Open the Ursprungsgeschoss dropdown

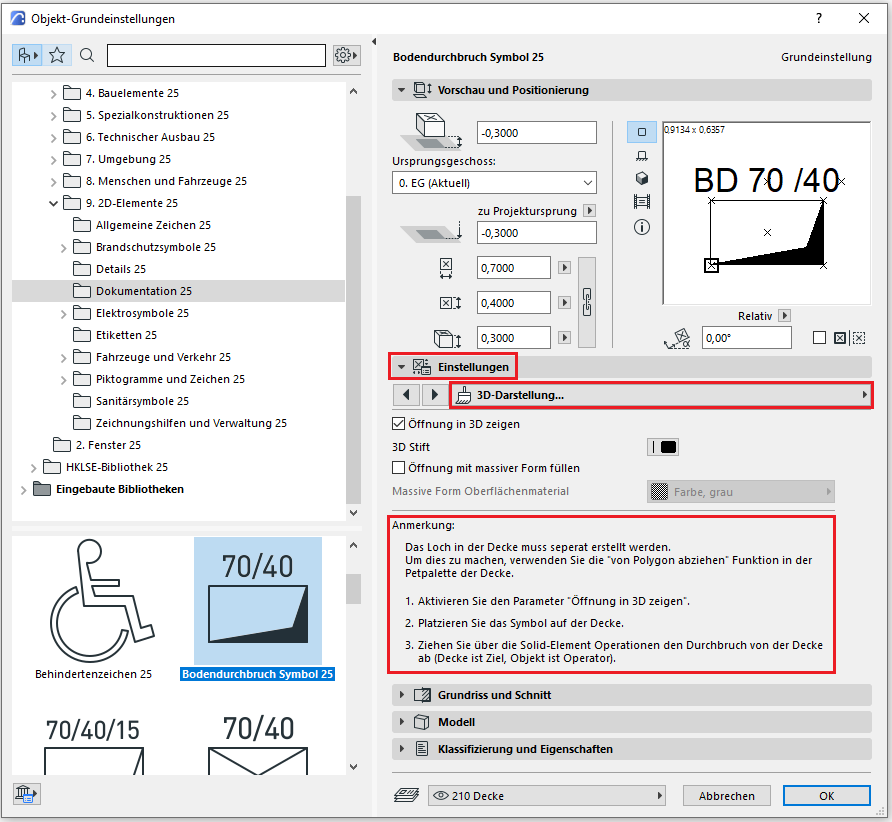(x=494, y=183)
